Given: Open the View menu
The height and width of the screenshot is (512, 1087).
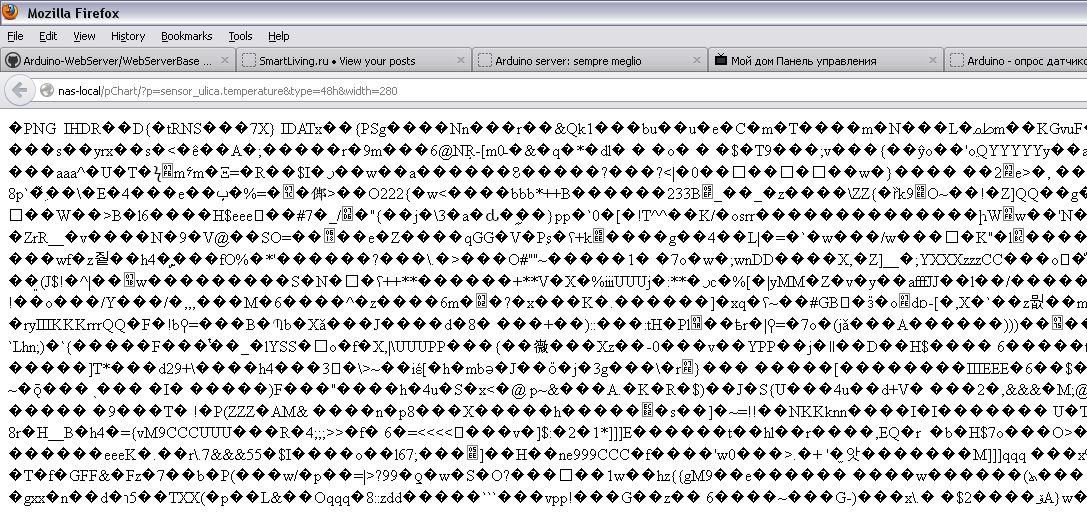Looking at the screenshot, I should [x=84, y=36].
